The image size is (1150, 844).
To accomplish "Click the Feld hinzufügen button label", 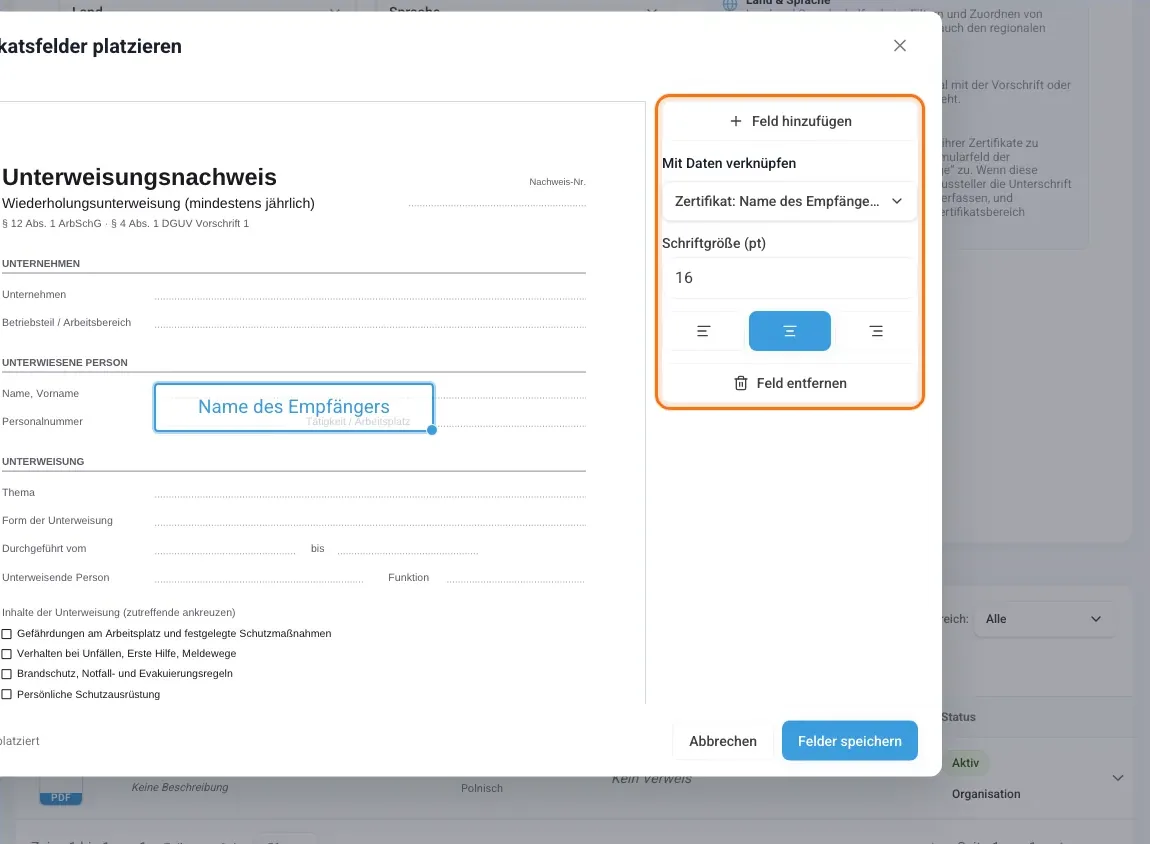I will click(802, 121).
